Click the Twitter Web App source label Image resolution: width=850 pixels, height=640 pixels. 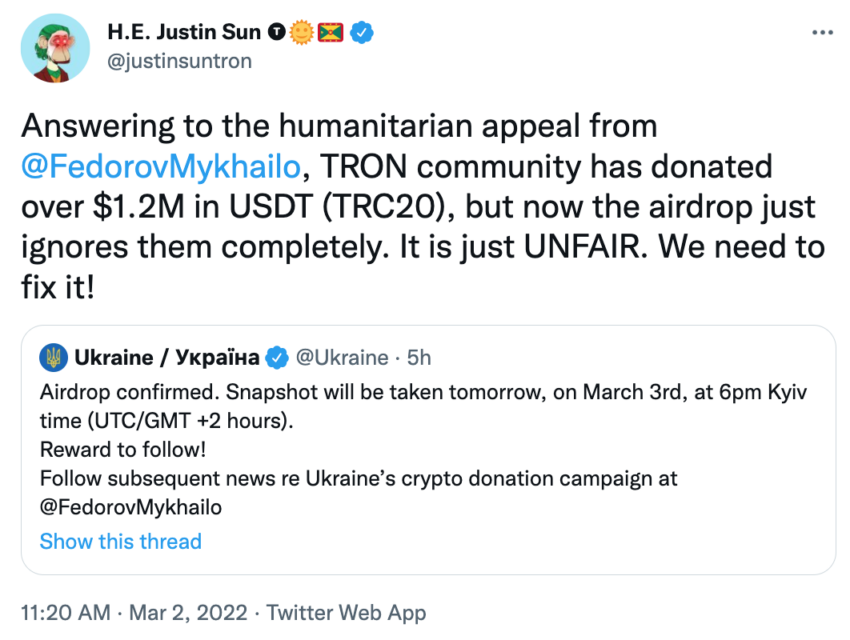point(350,612)
